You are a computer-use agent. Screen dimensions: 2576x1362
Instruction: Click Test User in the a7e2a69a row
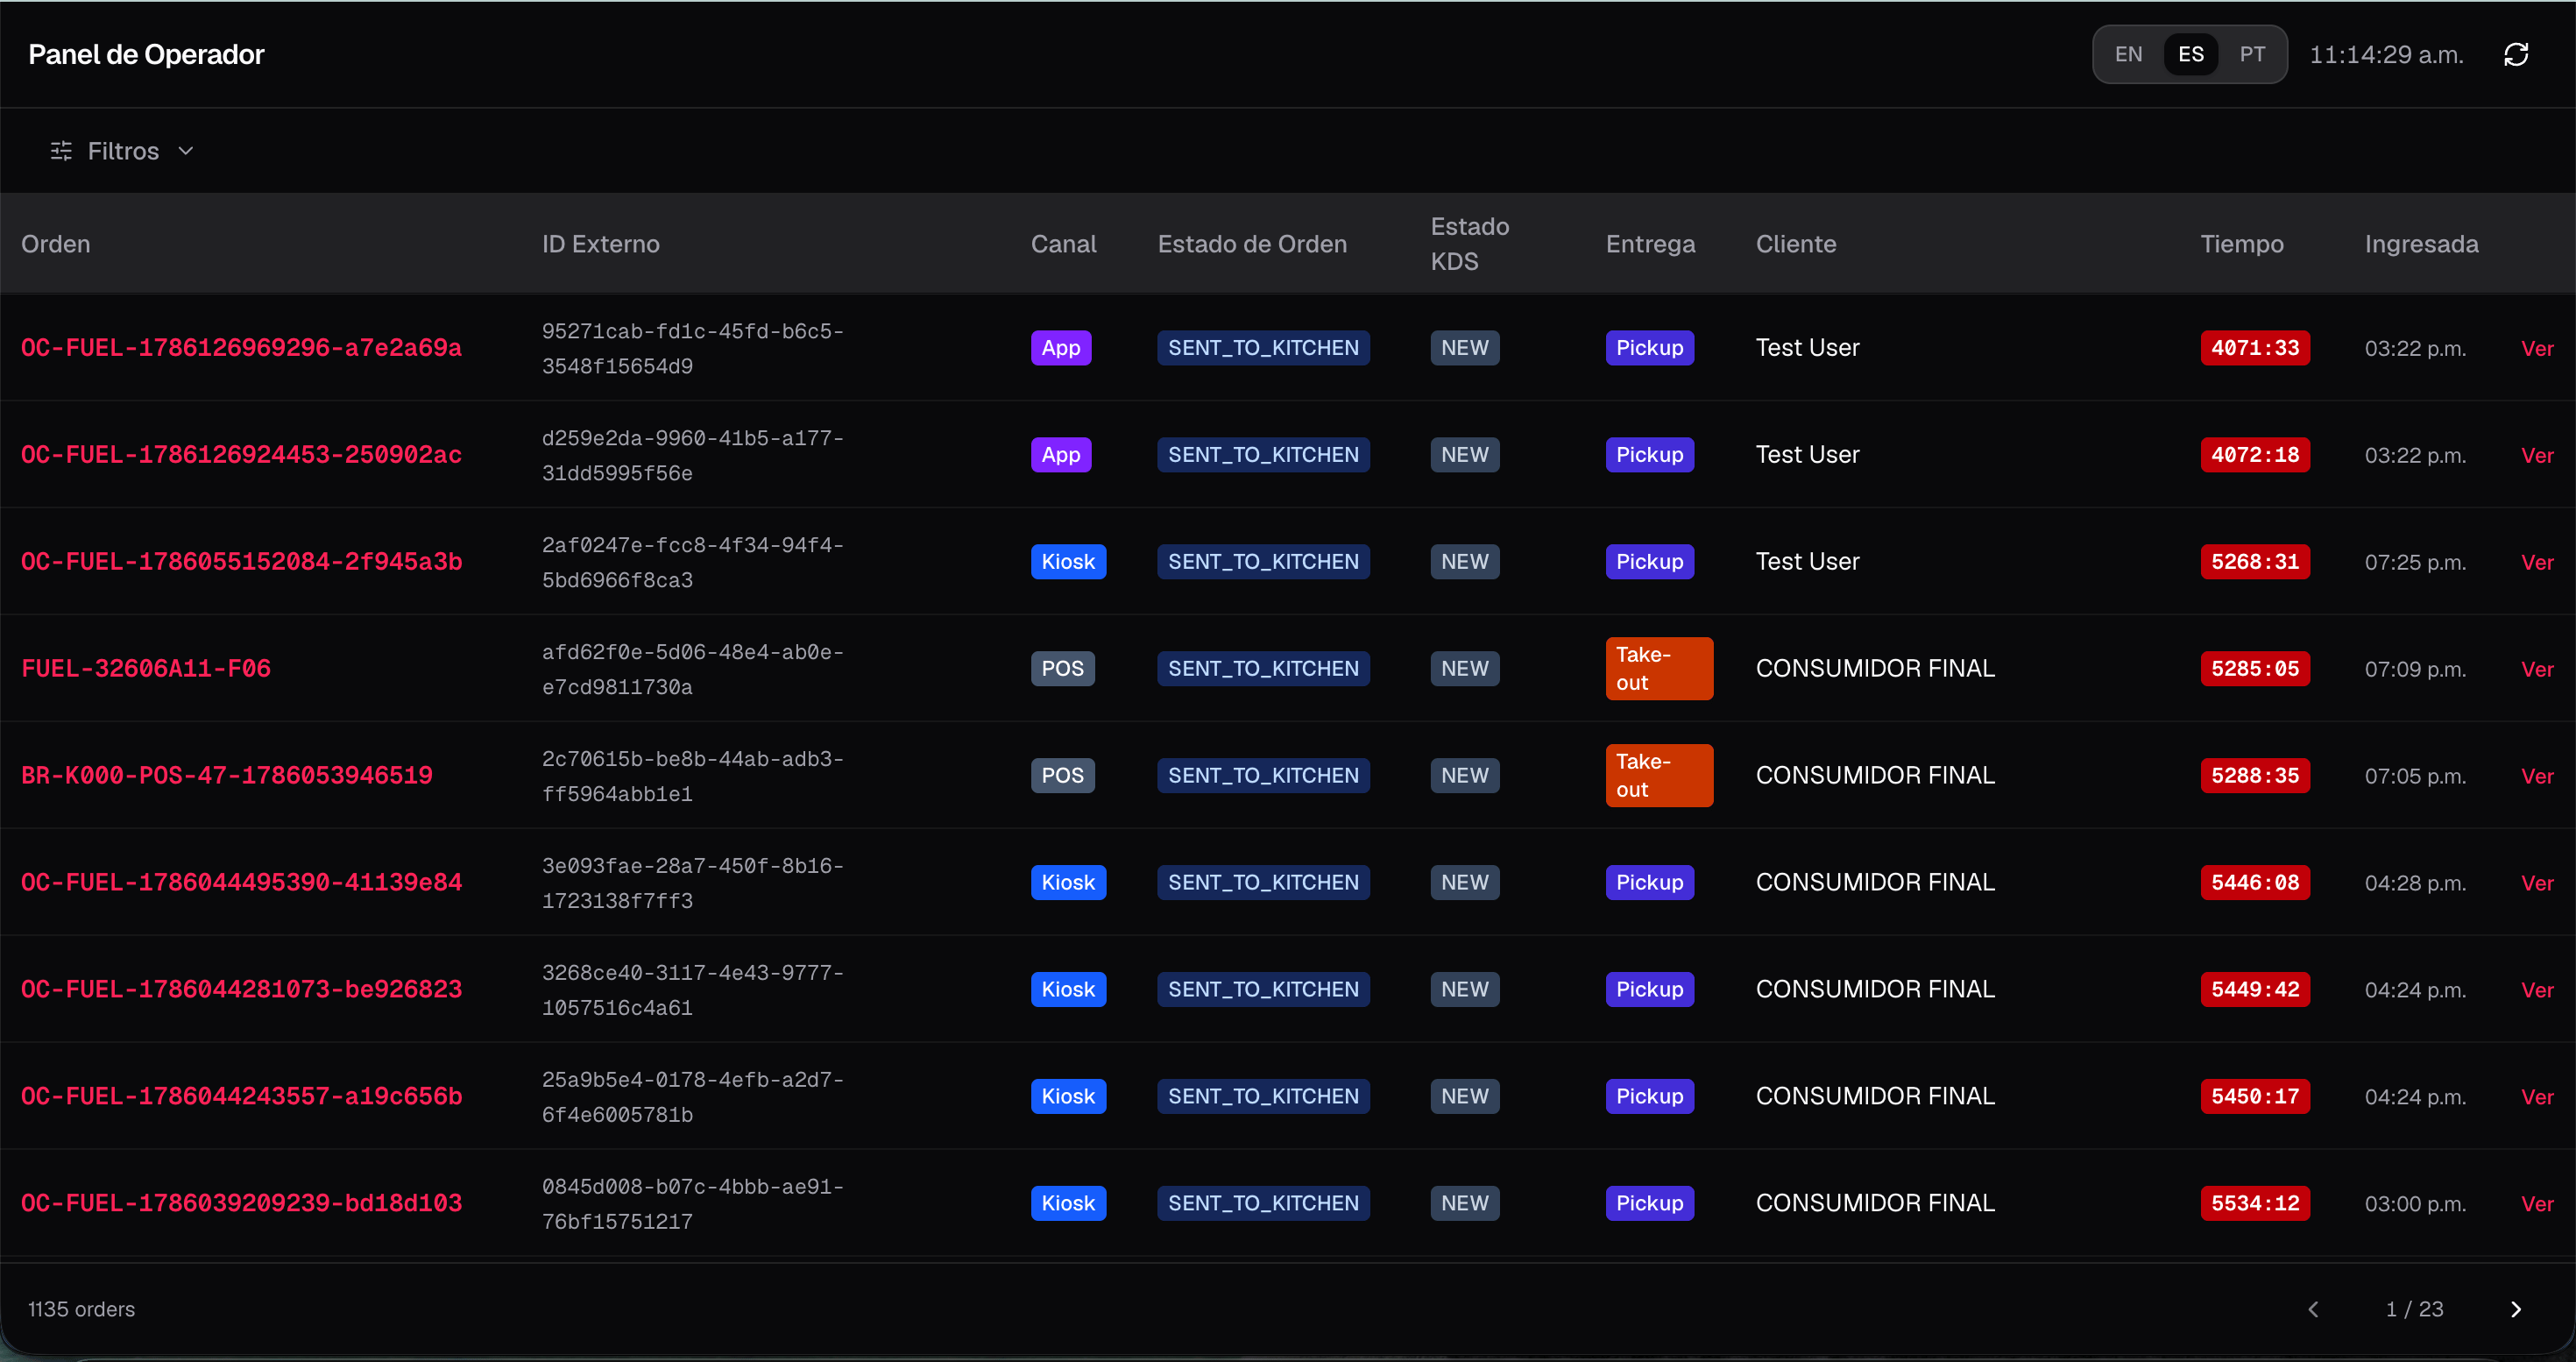1807,348
